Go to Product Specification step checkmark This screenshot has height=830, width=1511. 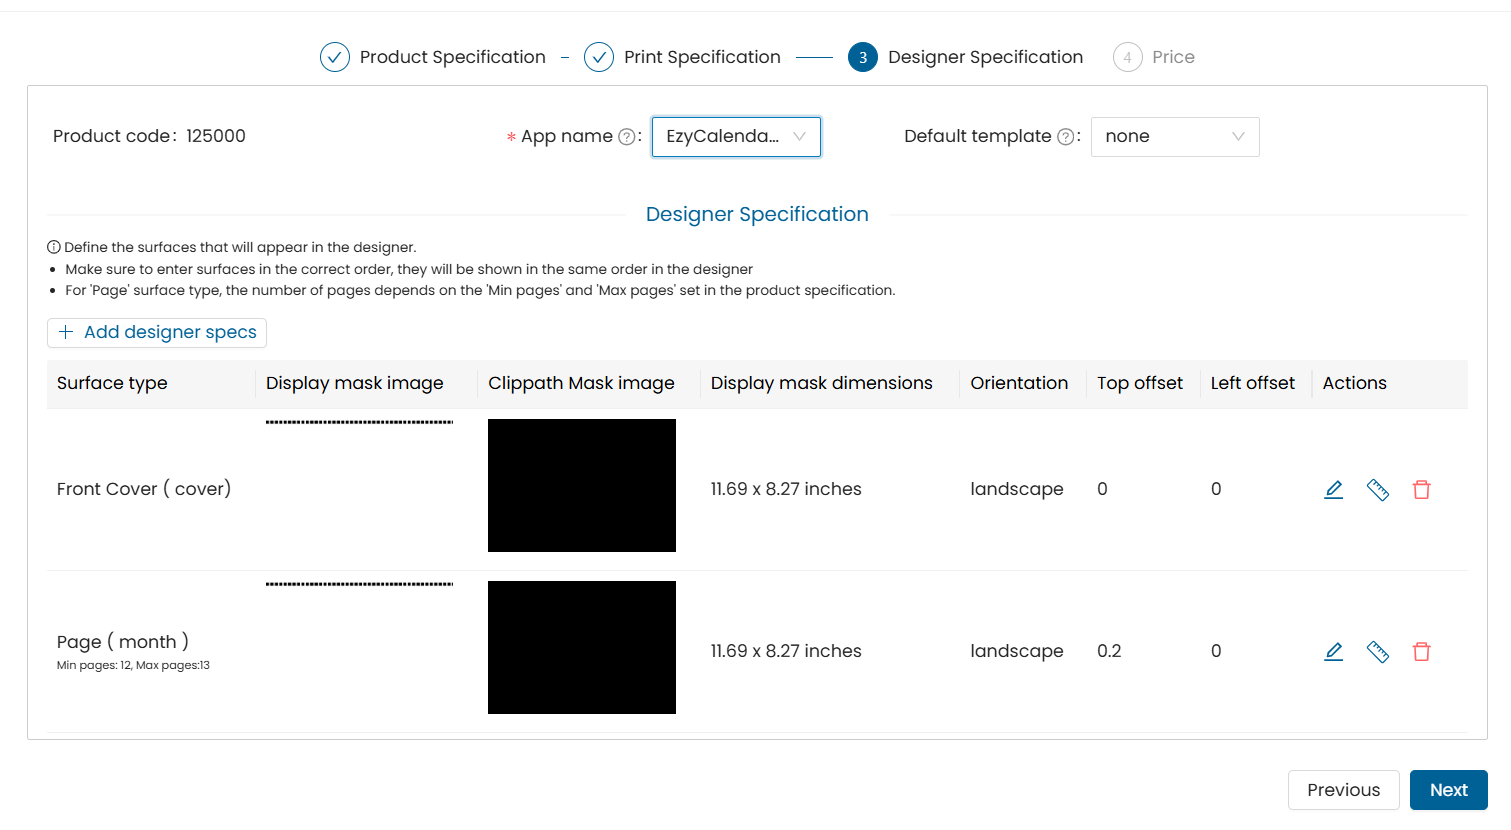coord(335,58)
